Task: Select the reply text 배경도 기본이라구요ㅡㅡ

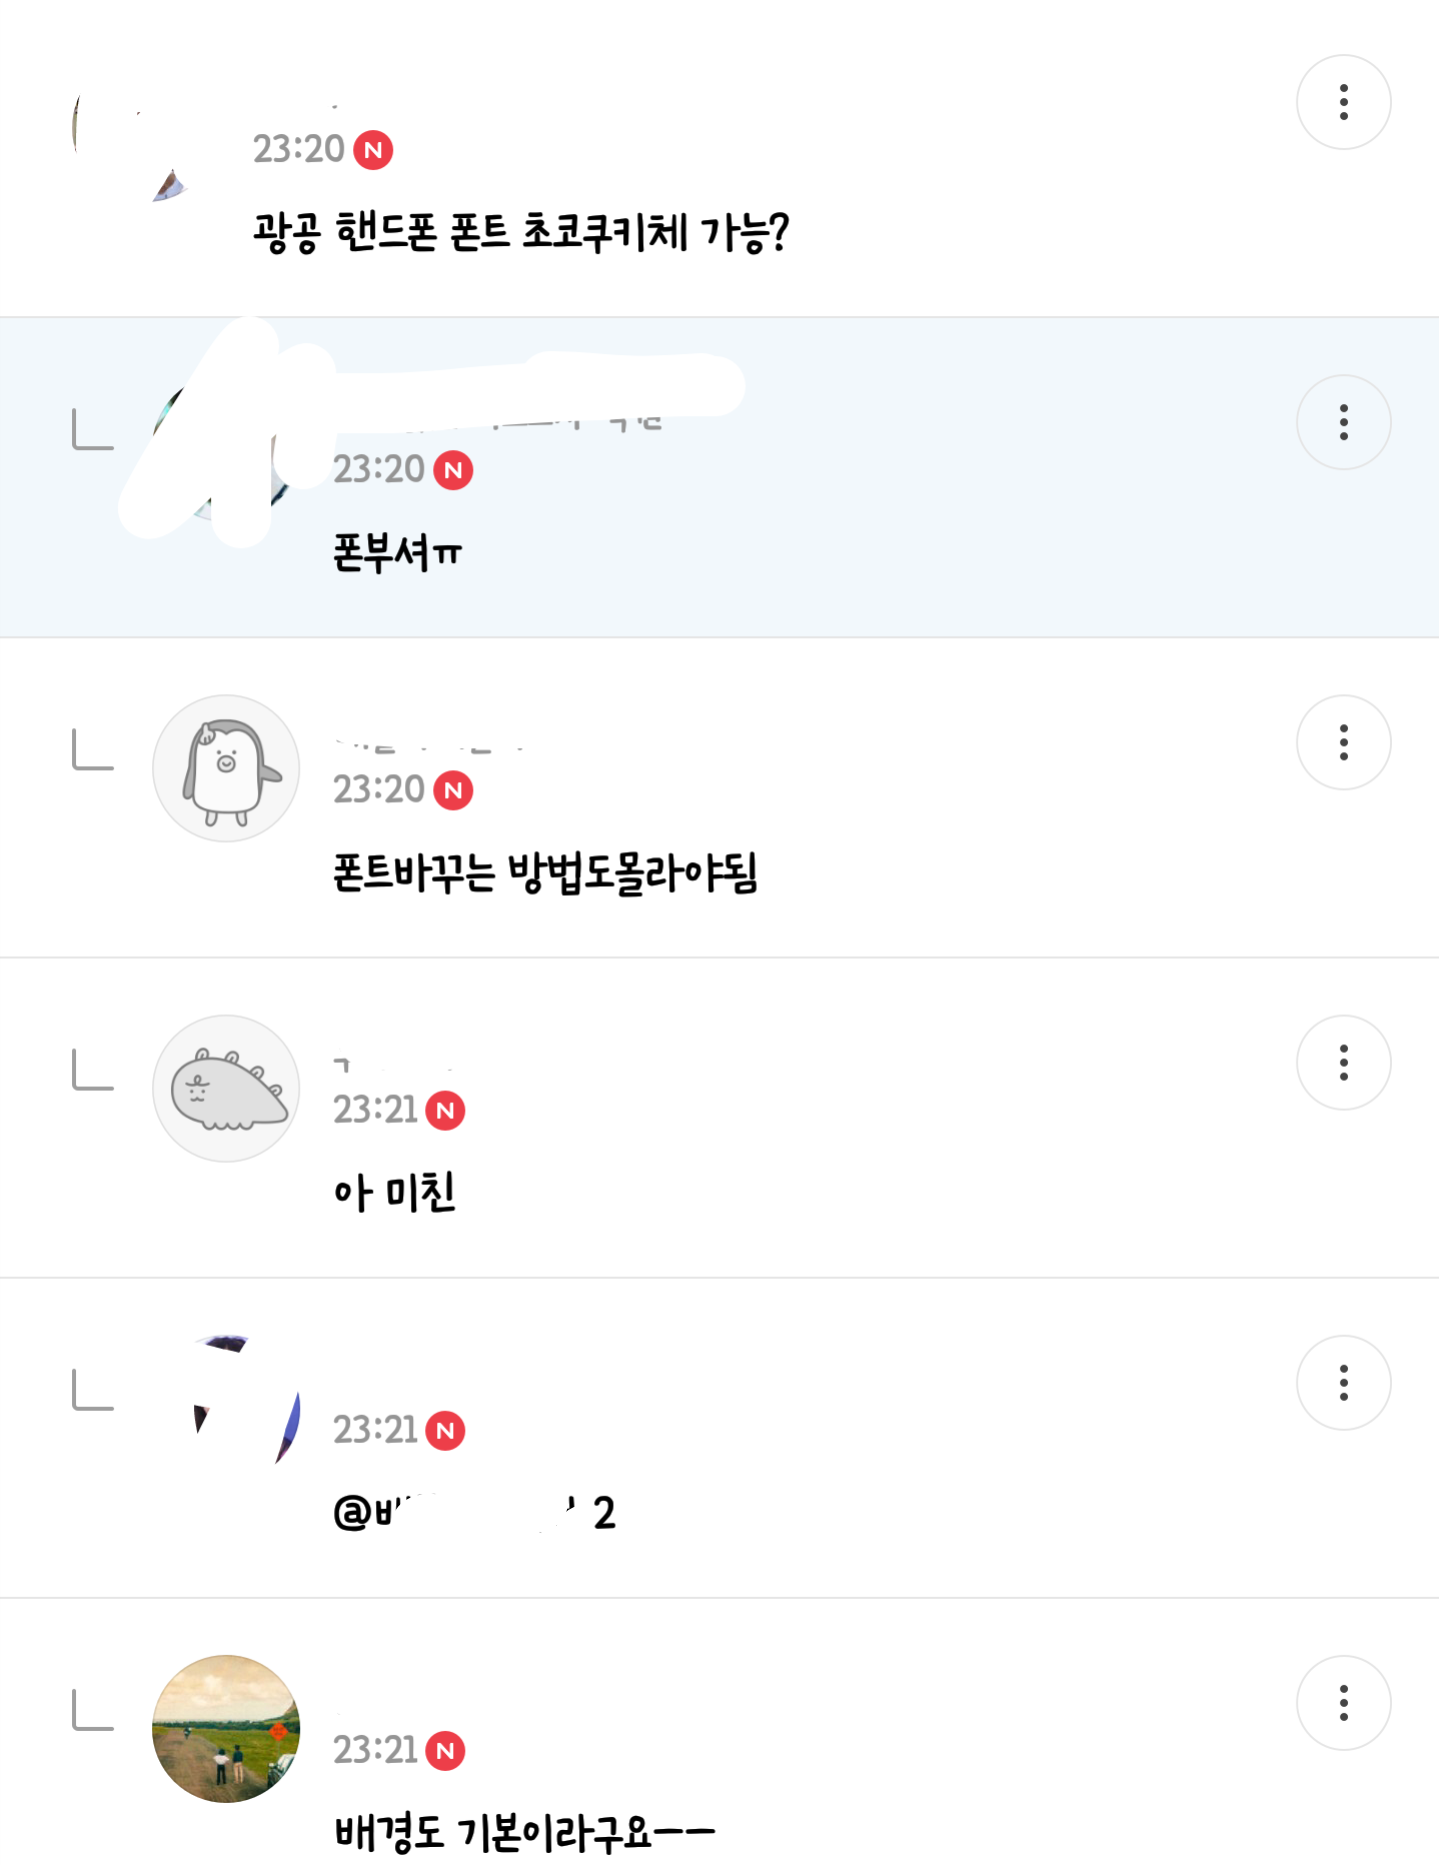Action: click(524, 1832)
